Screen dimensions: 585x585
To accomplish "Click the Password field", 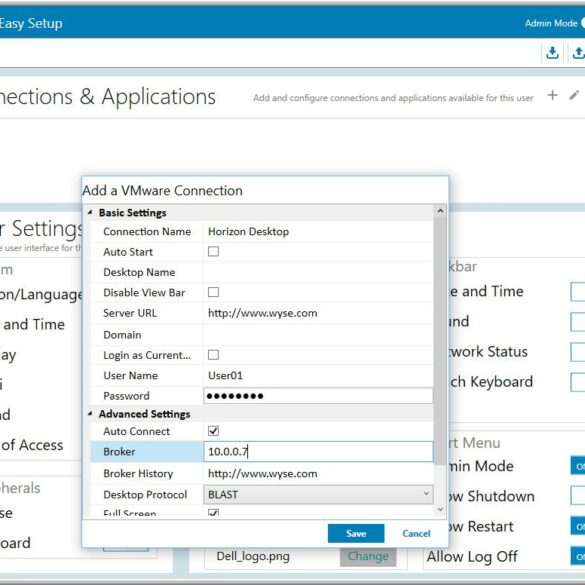I will tap(318, 395).
